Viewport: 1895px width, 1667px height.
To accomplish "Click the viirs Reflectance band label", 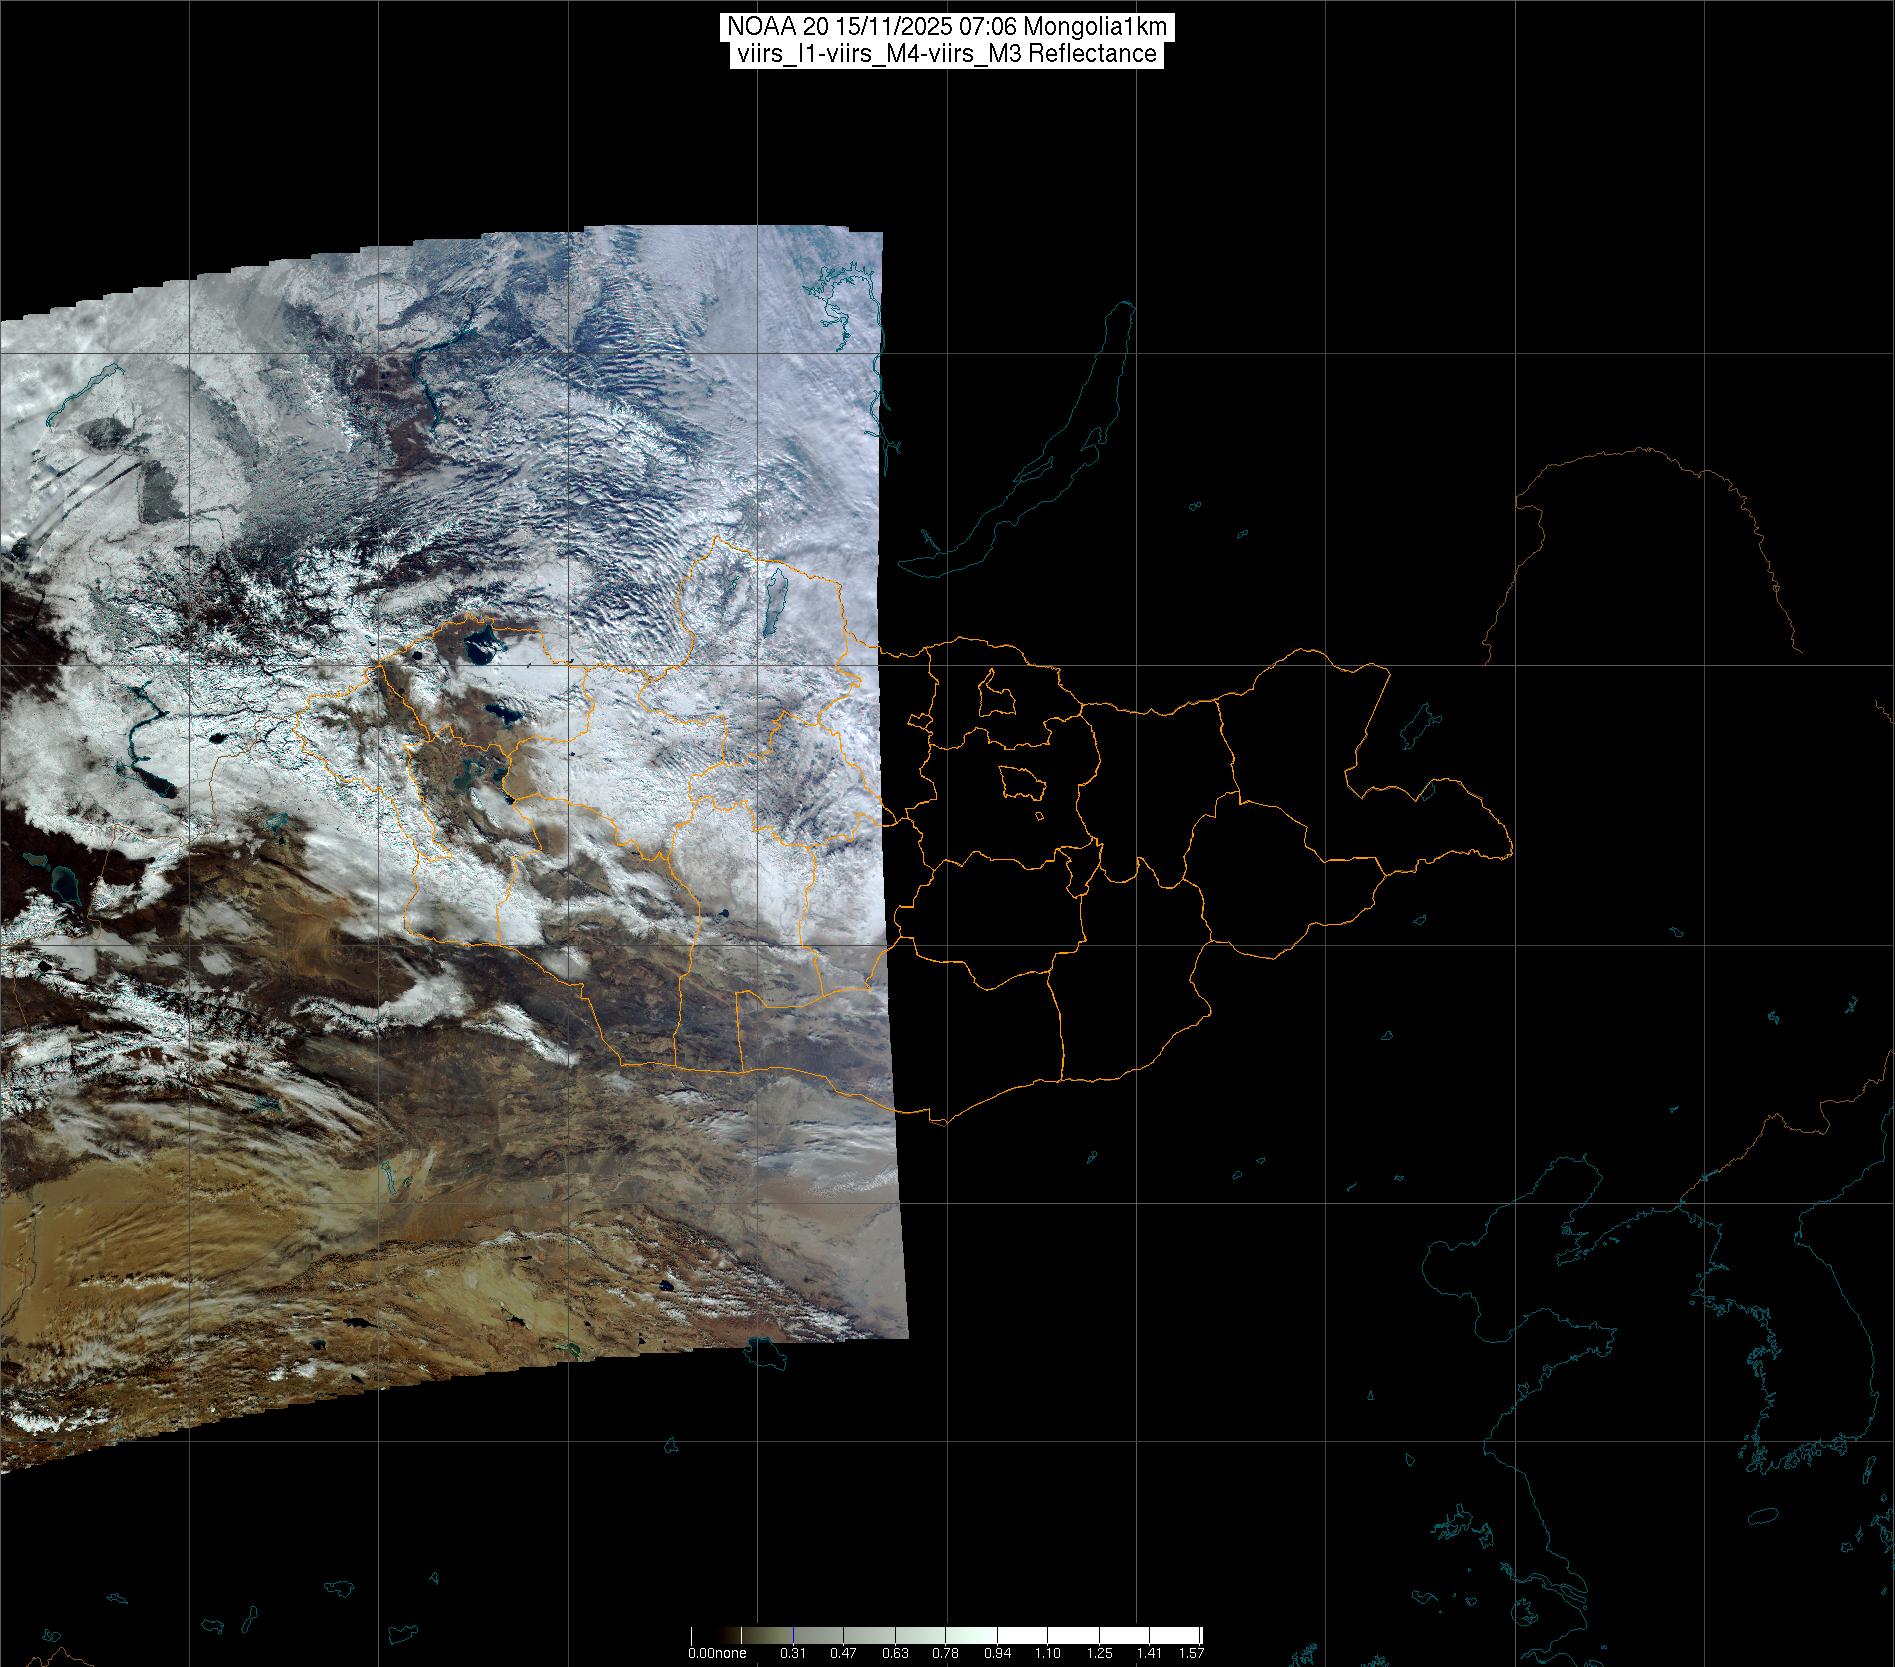I will [x=946, y=54].
